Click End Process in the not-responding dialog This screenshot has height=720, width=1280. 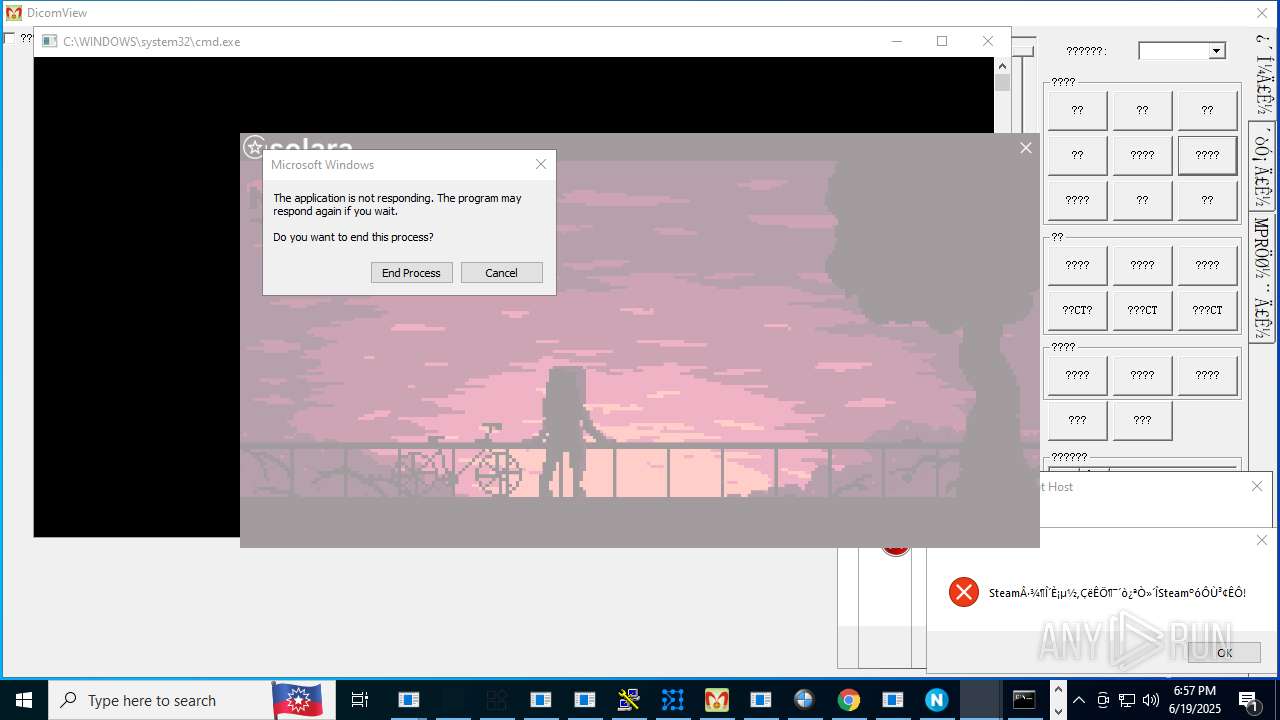click(x=411, y=273)
